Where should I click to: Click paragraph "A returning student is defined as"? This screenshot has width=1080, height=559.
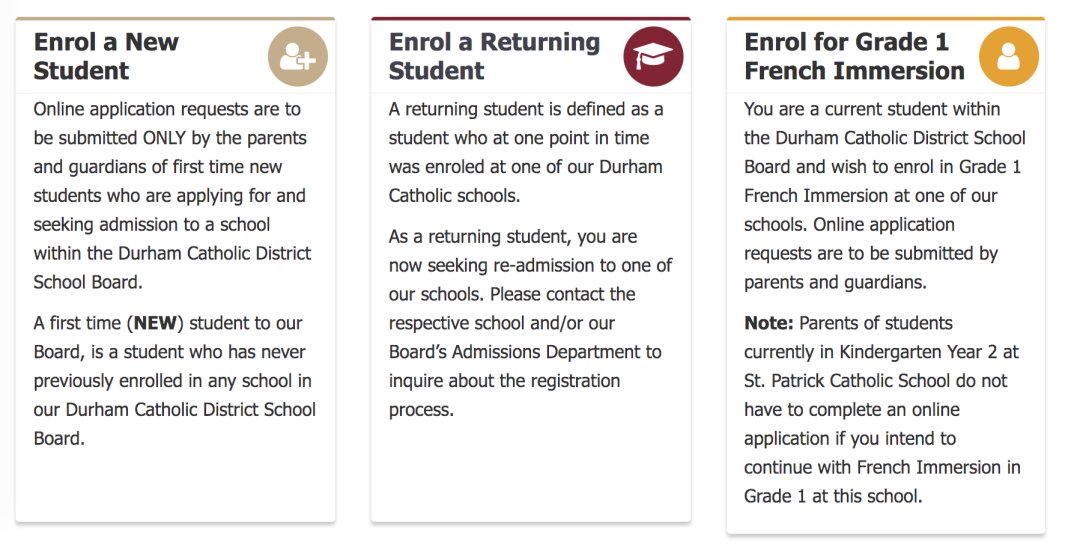[525, 152]
